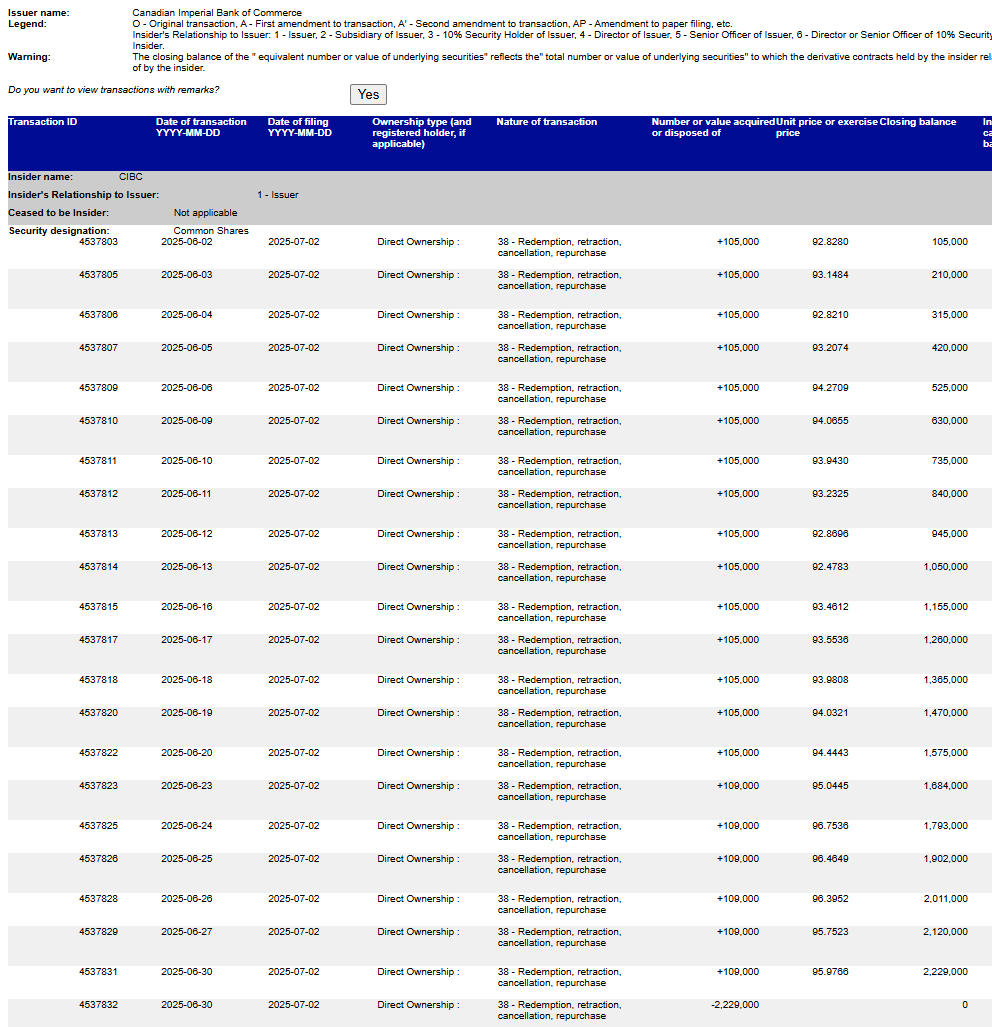Click transaction ID 4537832
This screenshot has width=992, height=1027.
click(98, 1005)
